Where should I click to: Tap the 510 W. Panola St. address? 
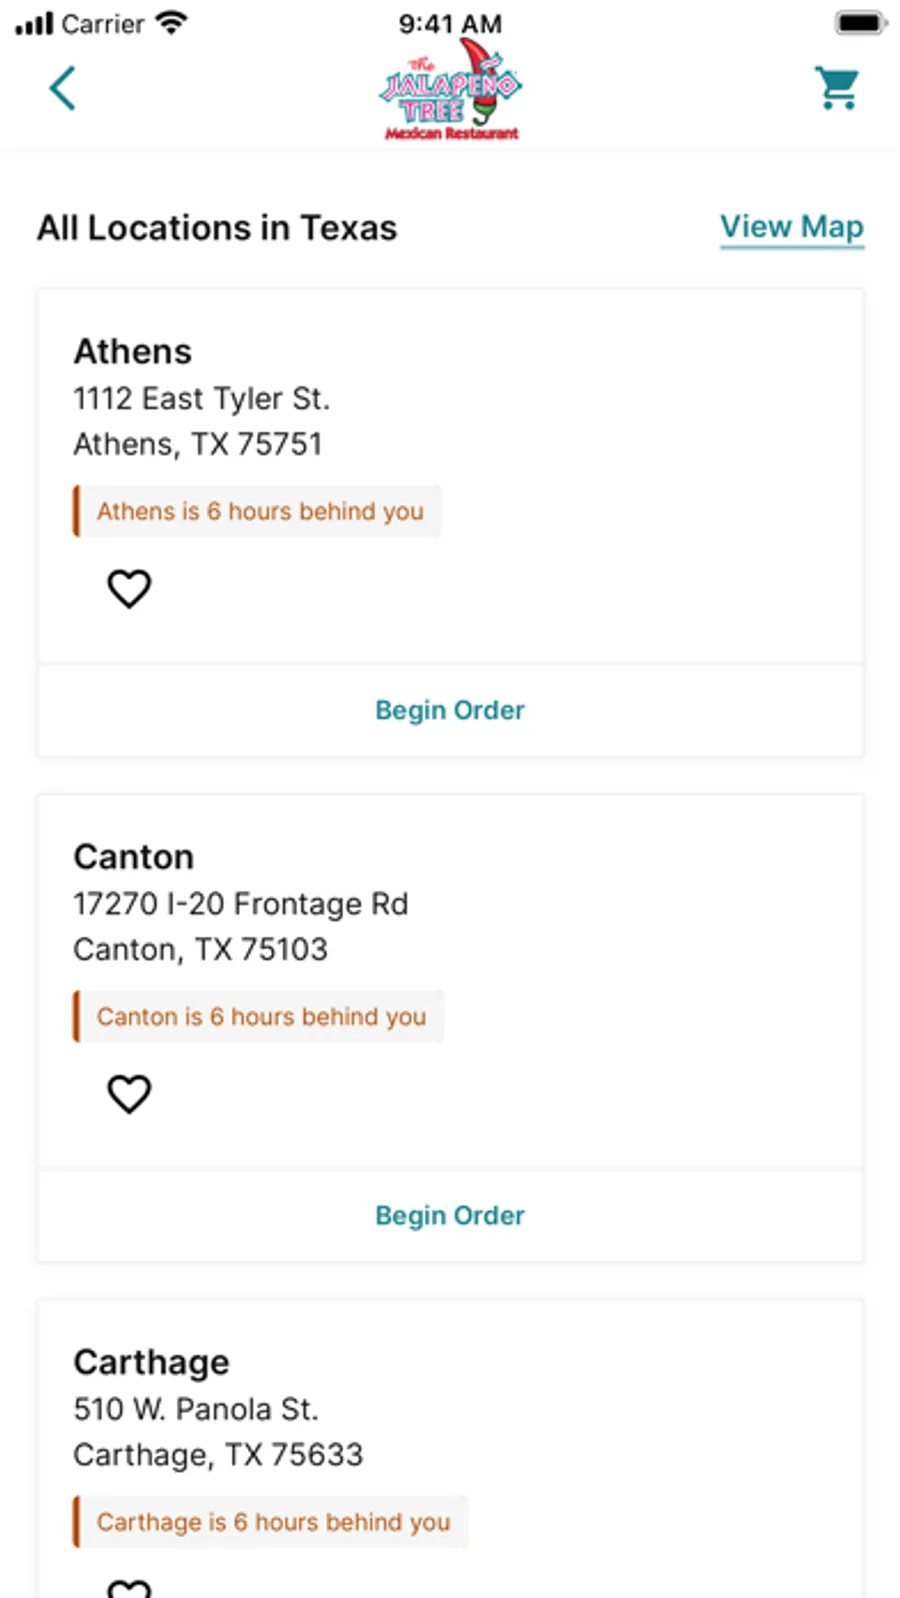pos(195,1409)
